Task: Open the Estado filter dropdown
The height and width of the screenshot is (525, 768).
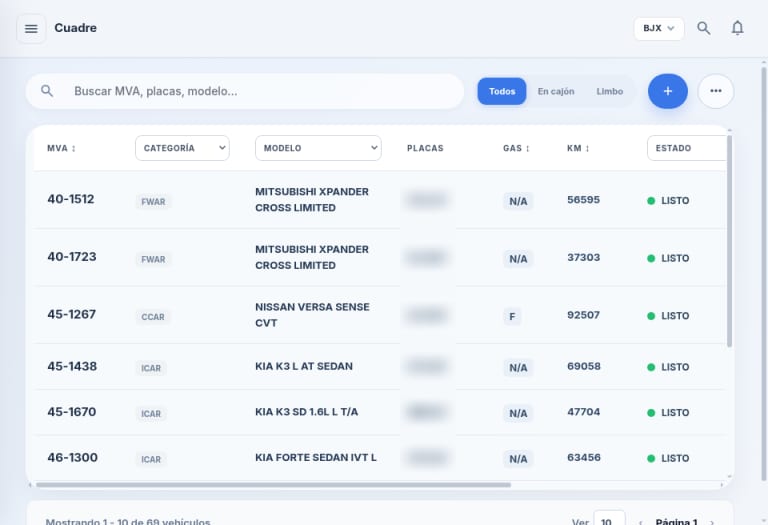Action: tap(687, 148)
